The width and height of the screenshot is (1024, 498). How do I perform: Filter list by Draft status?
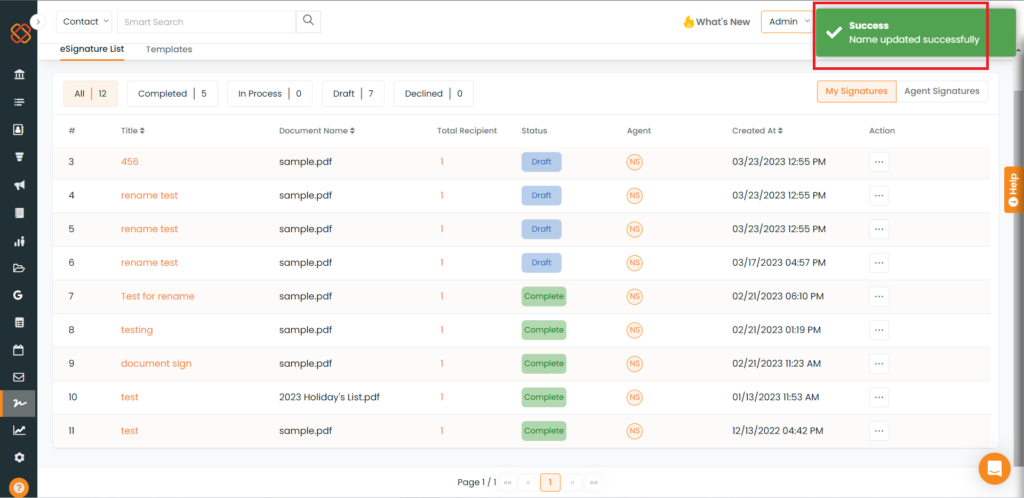[353, 94]
